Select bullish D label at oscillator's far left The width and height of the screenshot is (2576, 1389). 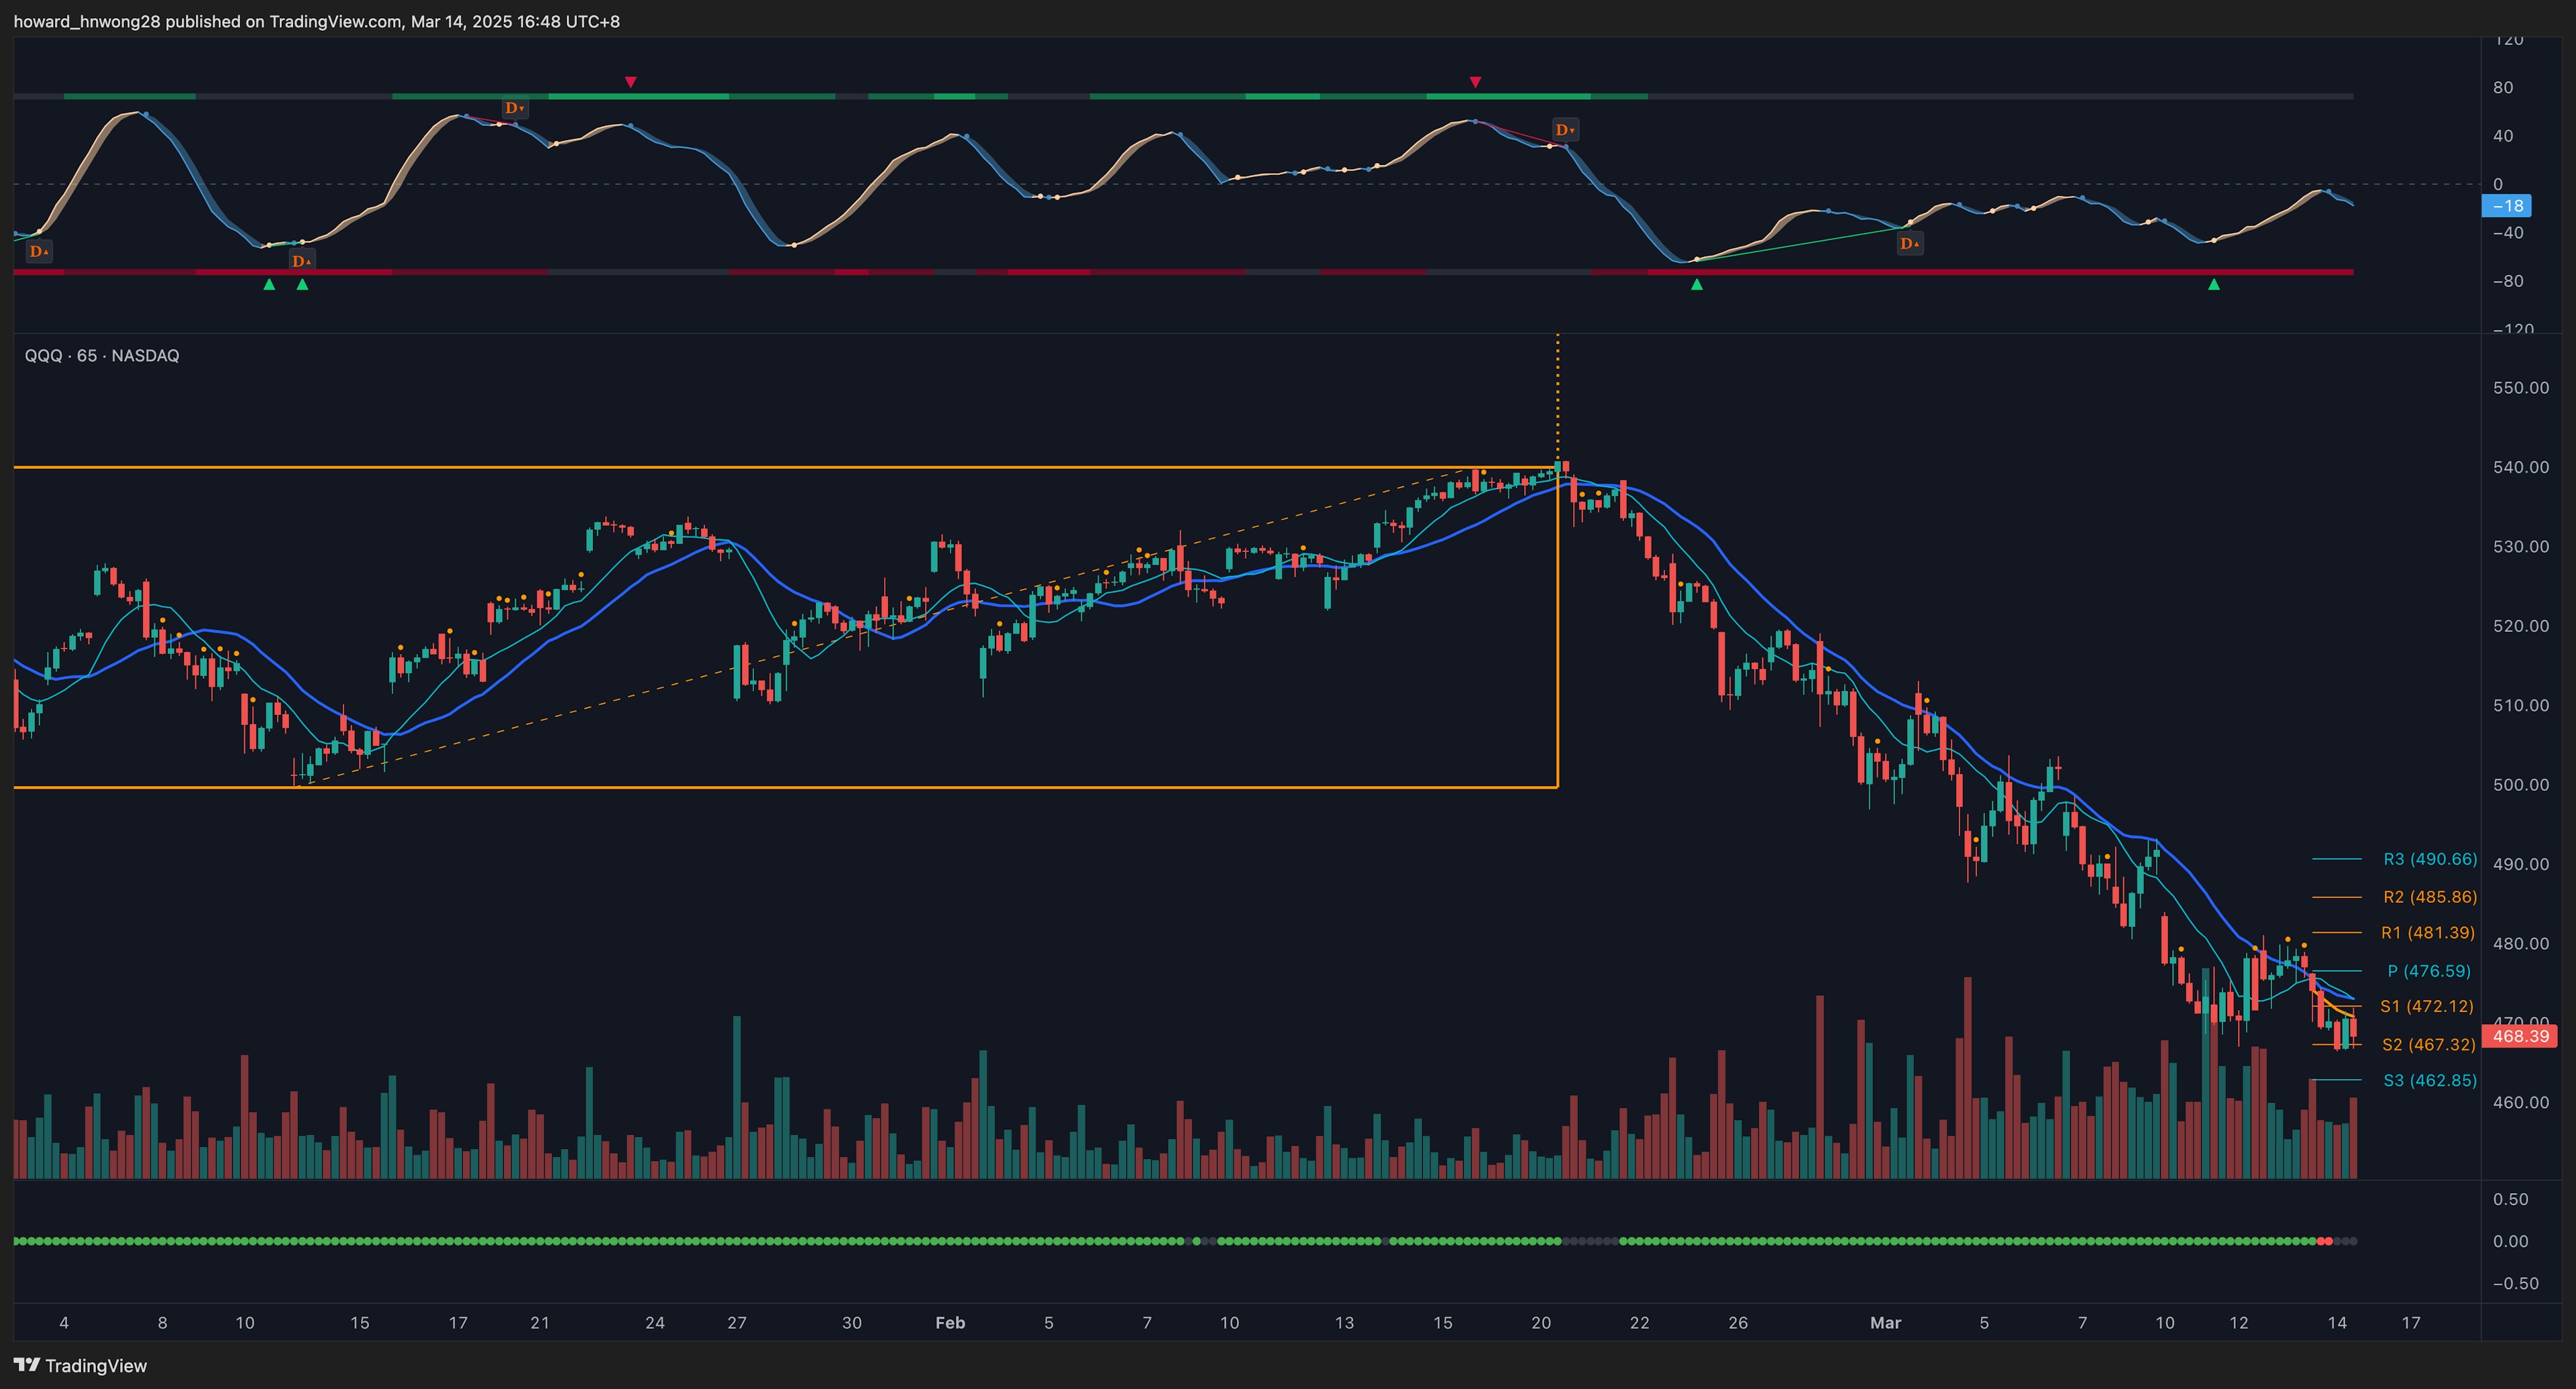click(38, 251)
